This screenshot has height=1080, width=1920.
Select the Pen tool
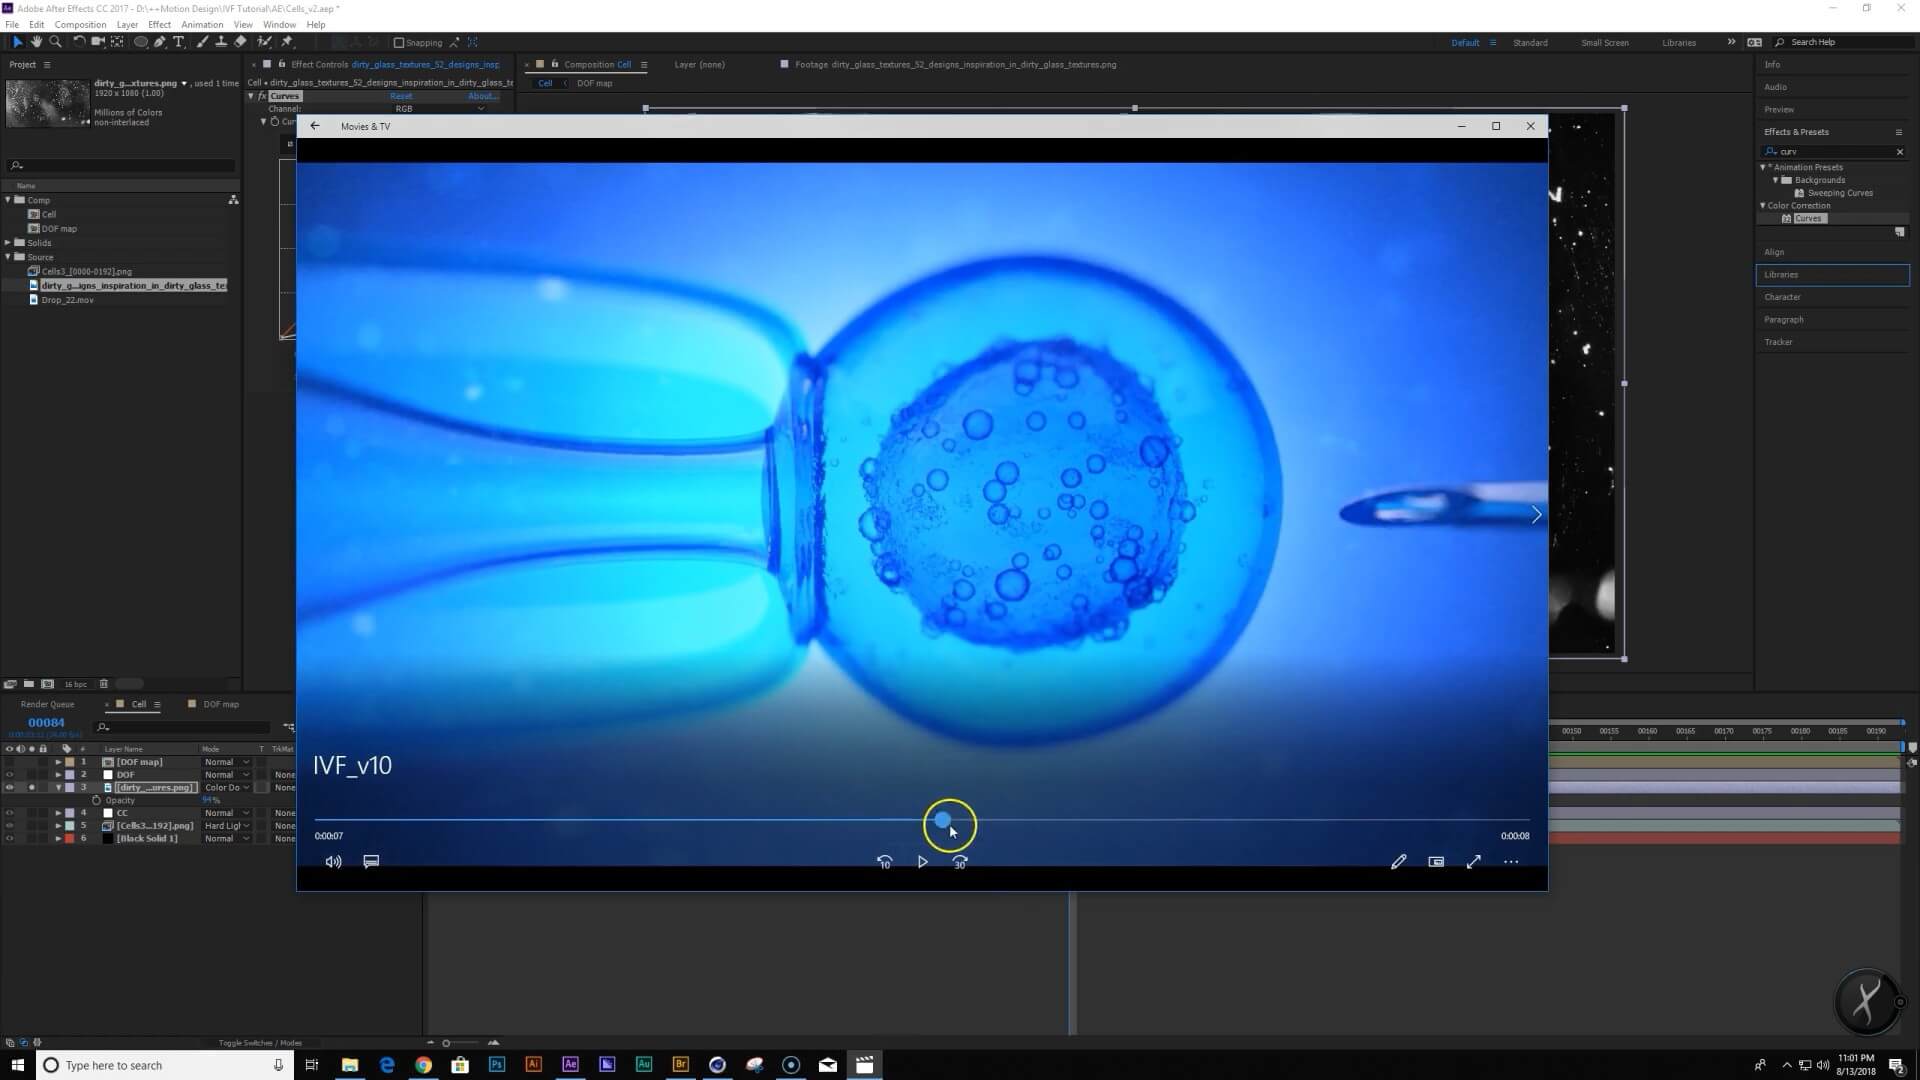pyautogui.click(x=159, y=42)
